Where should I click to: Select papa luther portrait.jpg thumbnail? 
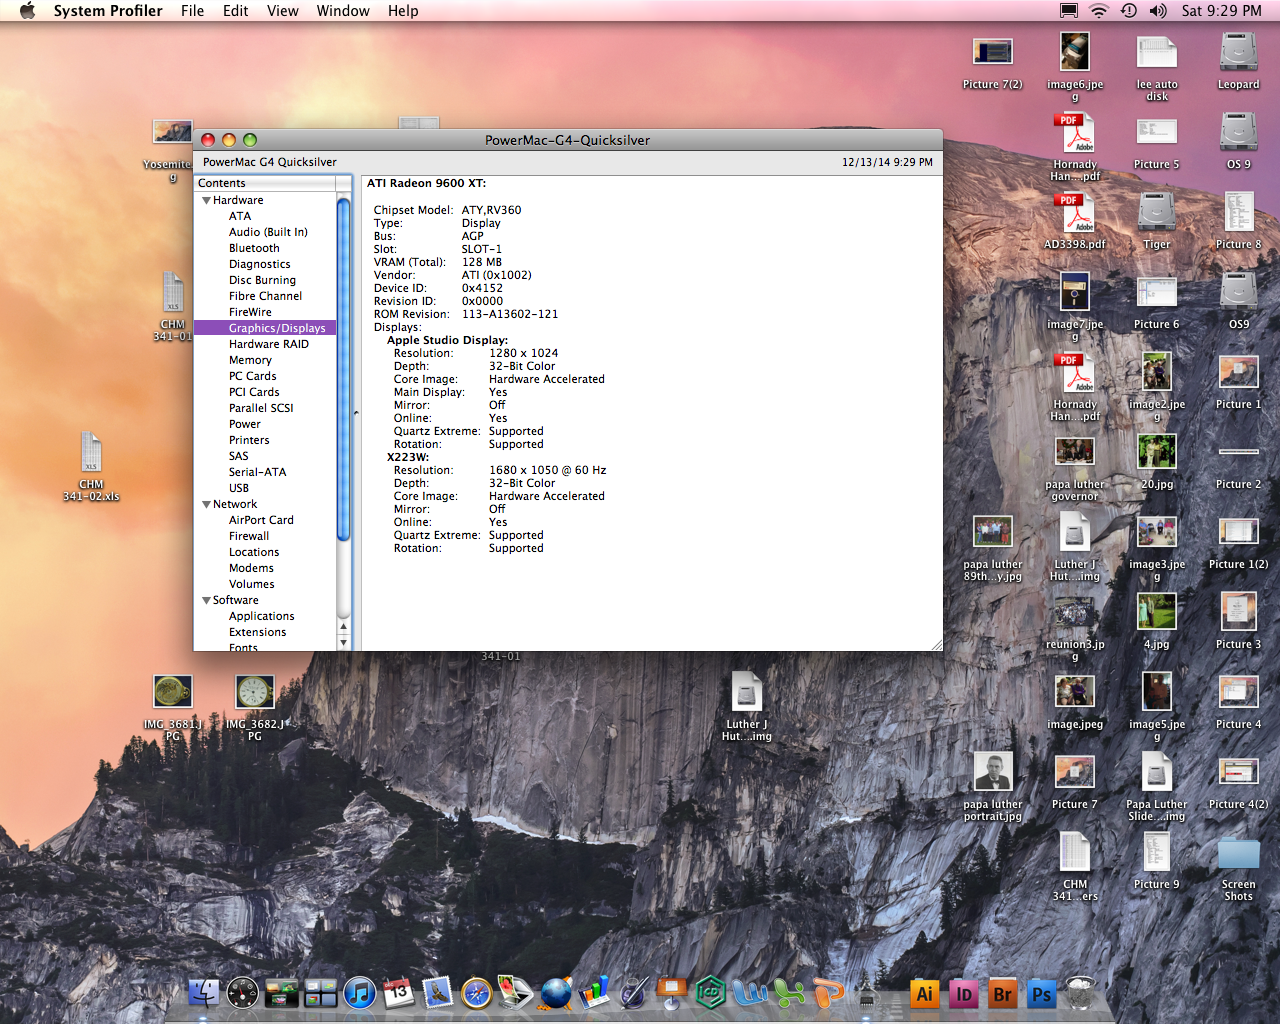click(x=993, y=771)
